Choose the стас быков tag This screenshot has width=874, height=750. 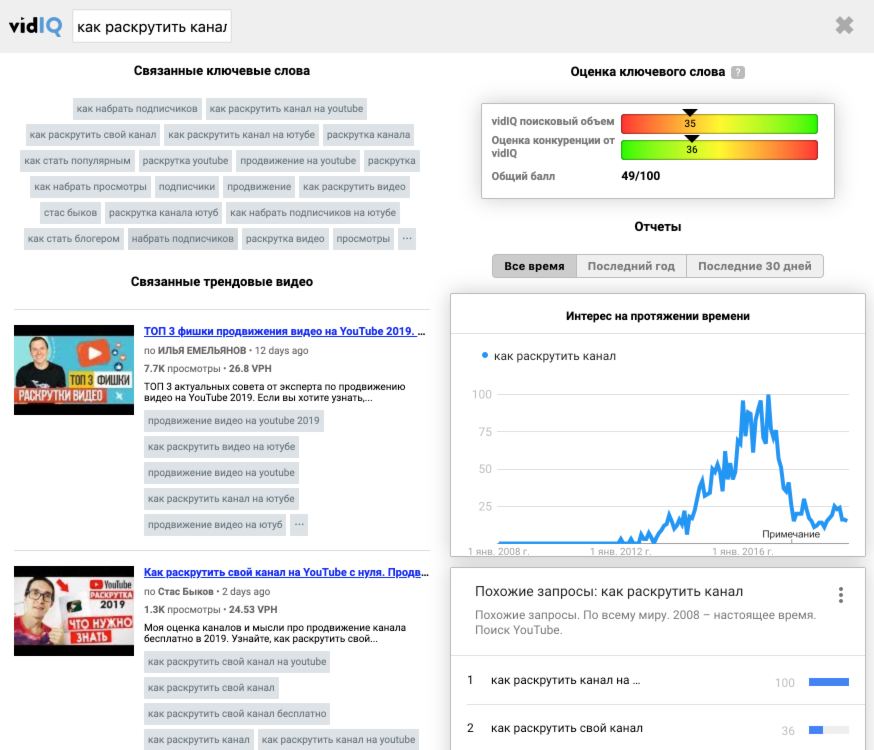(70, 212)
